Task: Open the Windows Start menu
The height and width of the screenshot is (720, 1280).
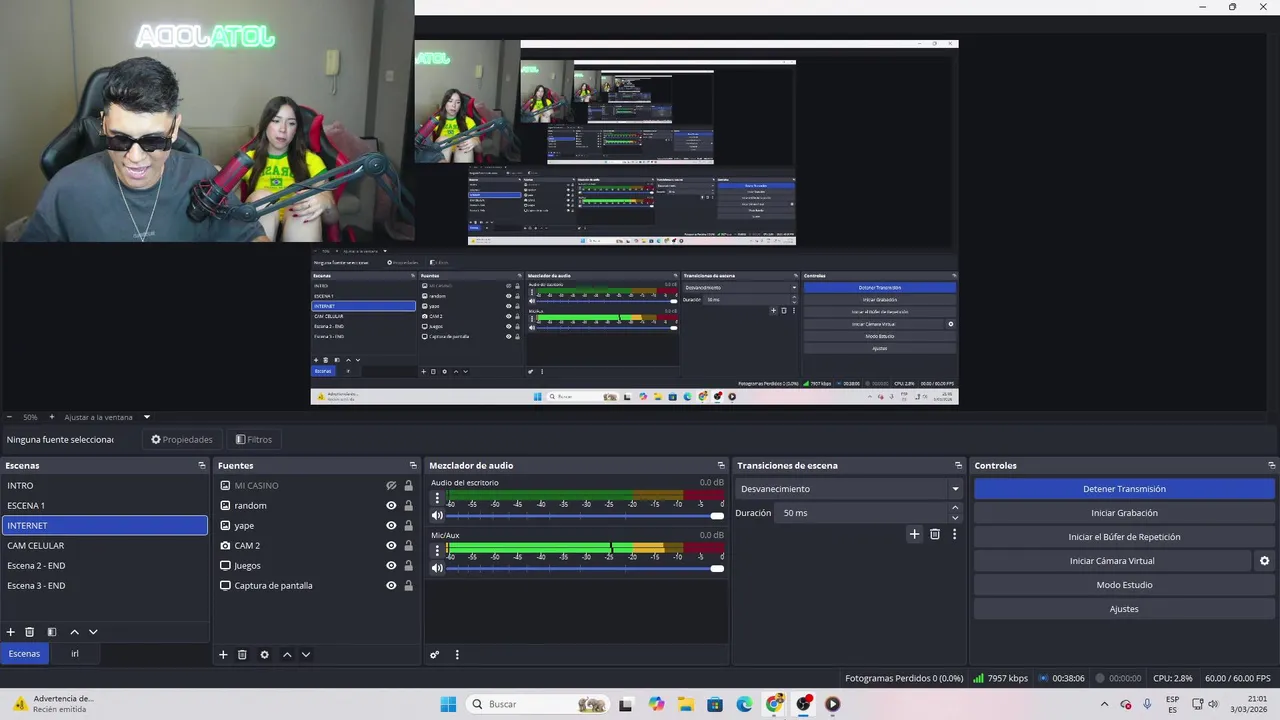Action: (448, 704)
